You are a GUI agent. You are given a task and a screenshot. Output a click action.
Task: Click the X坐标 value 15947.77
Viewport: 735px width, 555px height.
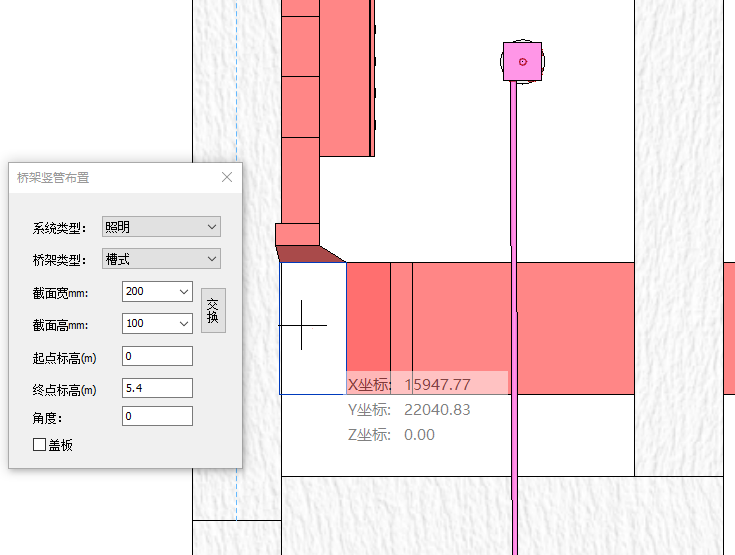(x=437, y=385)
